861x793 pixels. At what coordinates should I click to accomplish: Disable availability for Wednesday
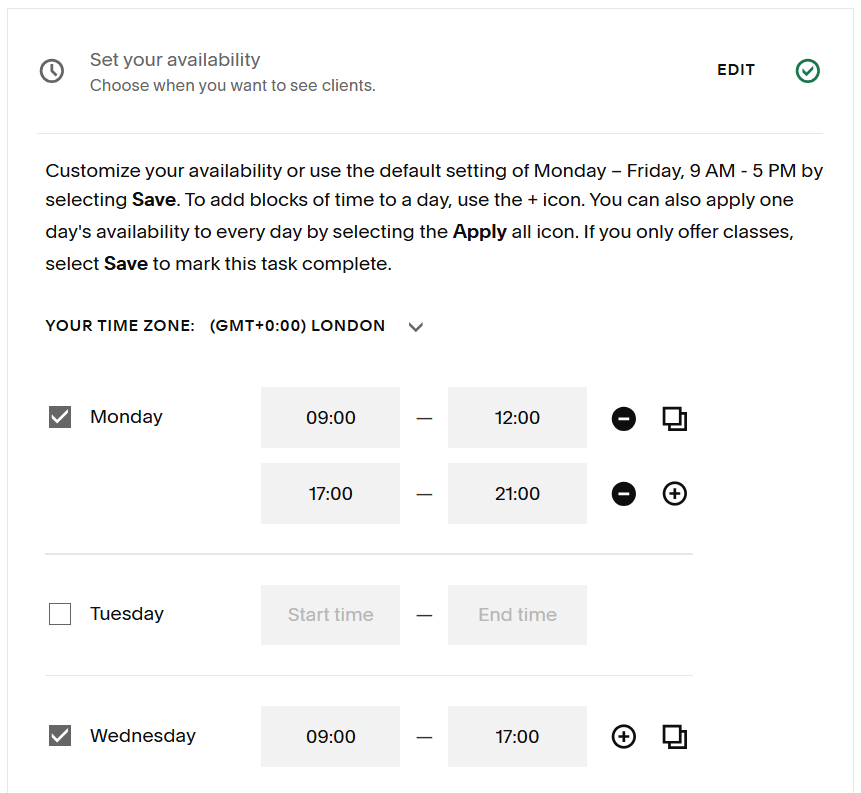click(60, 735)
